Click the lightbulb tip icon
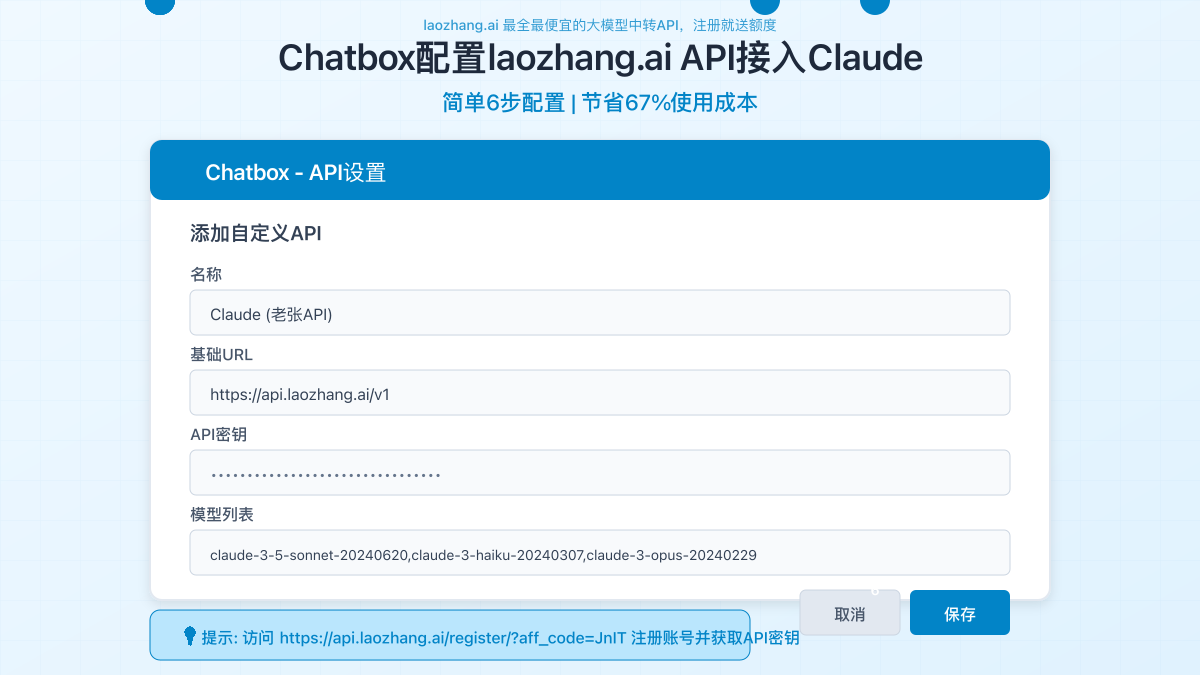This screenshot has width=1200, height=675. point(189,636)
